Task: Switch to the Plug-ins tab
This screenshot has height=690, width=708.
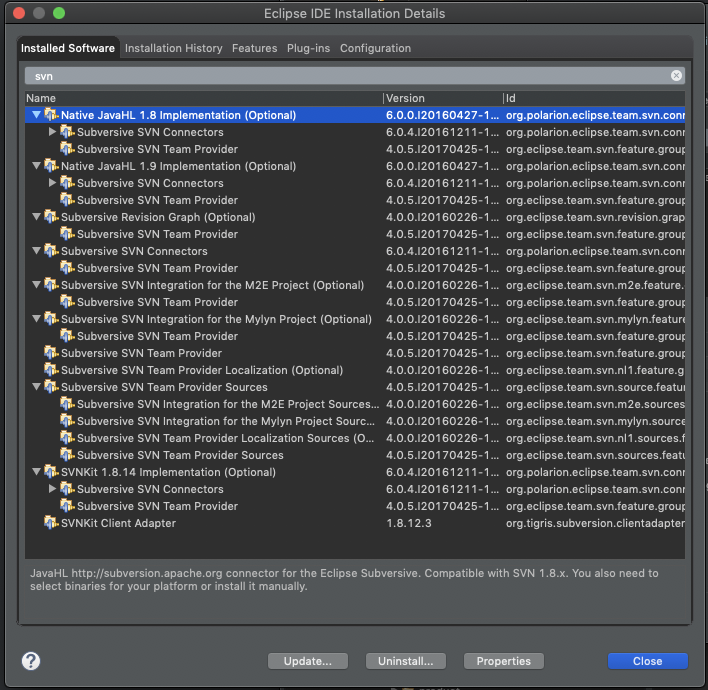Action: (x=308, y=48)
